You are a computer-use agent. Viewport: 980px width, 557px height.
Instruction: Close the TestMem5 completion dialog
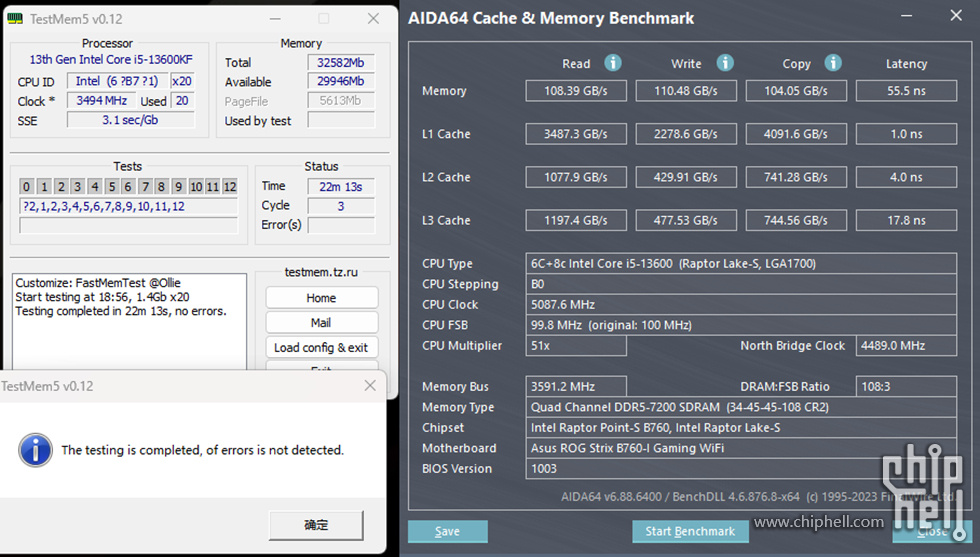pos(370,386)
